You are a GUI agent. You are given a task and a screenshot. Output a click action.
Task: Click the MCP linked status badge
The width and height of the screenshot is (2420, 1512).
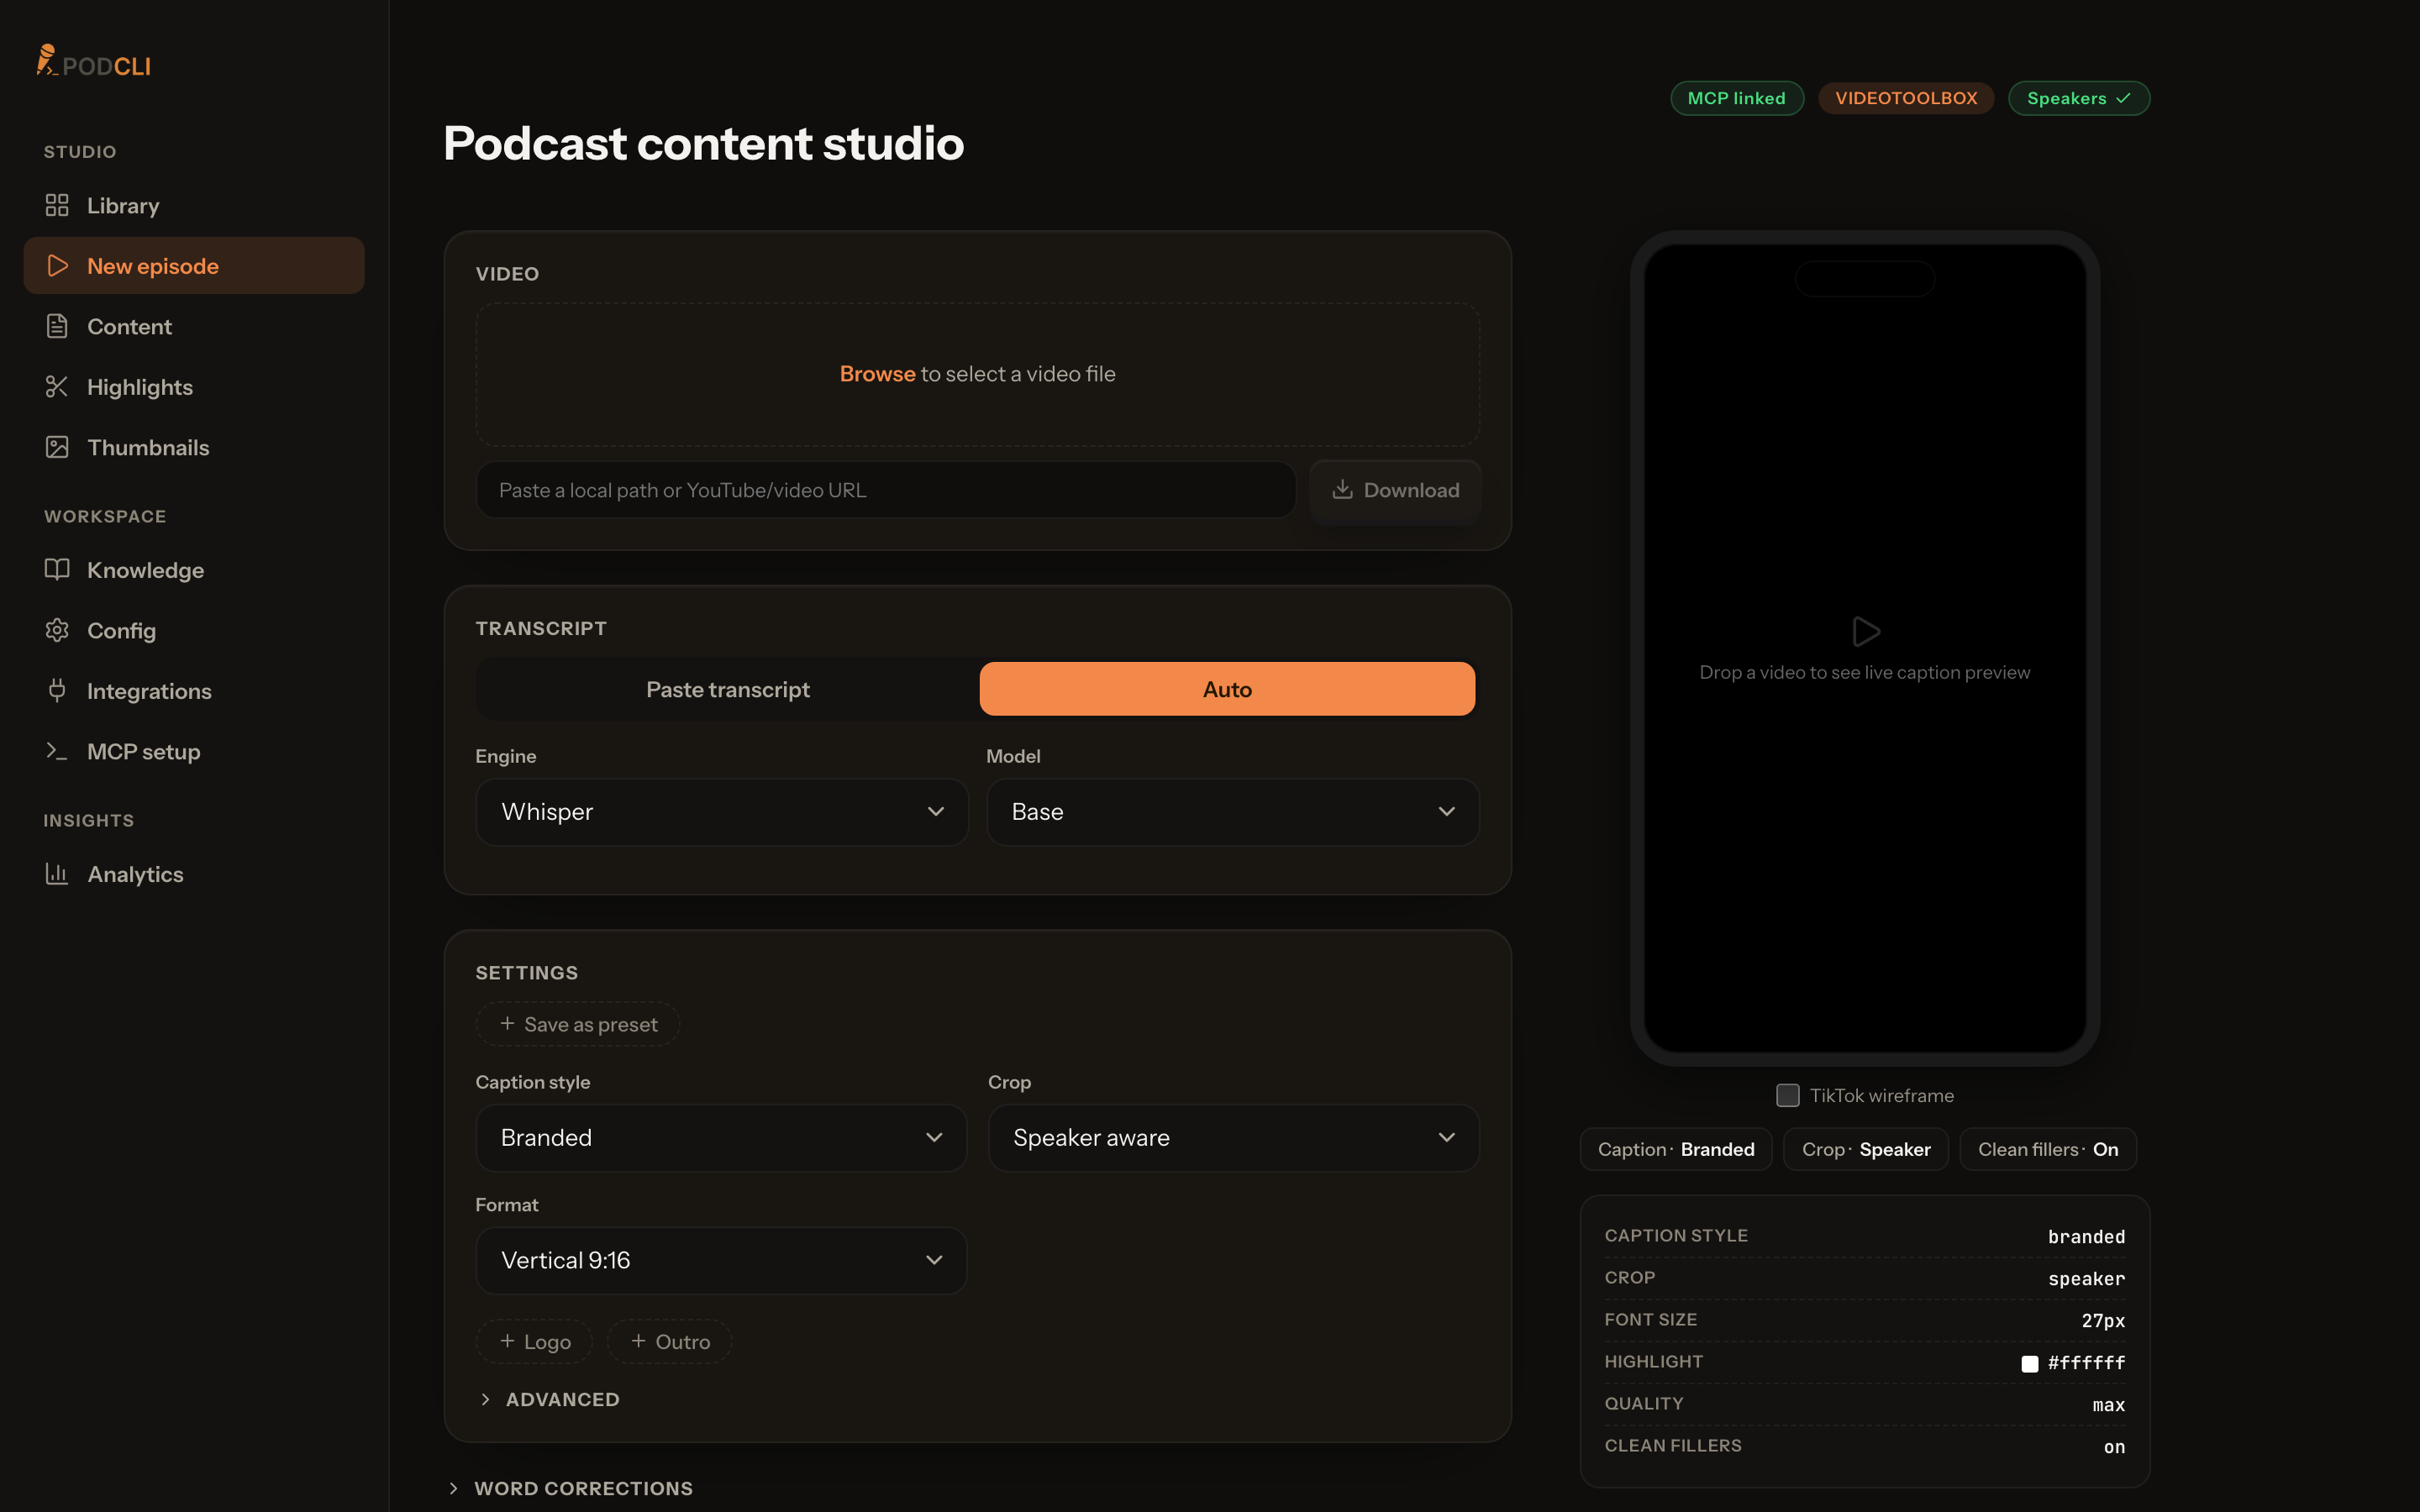(1737, 98)
